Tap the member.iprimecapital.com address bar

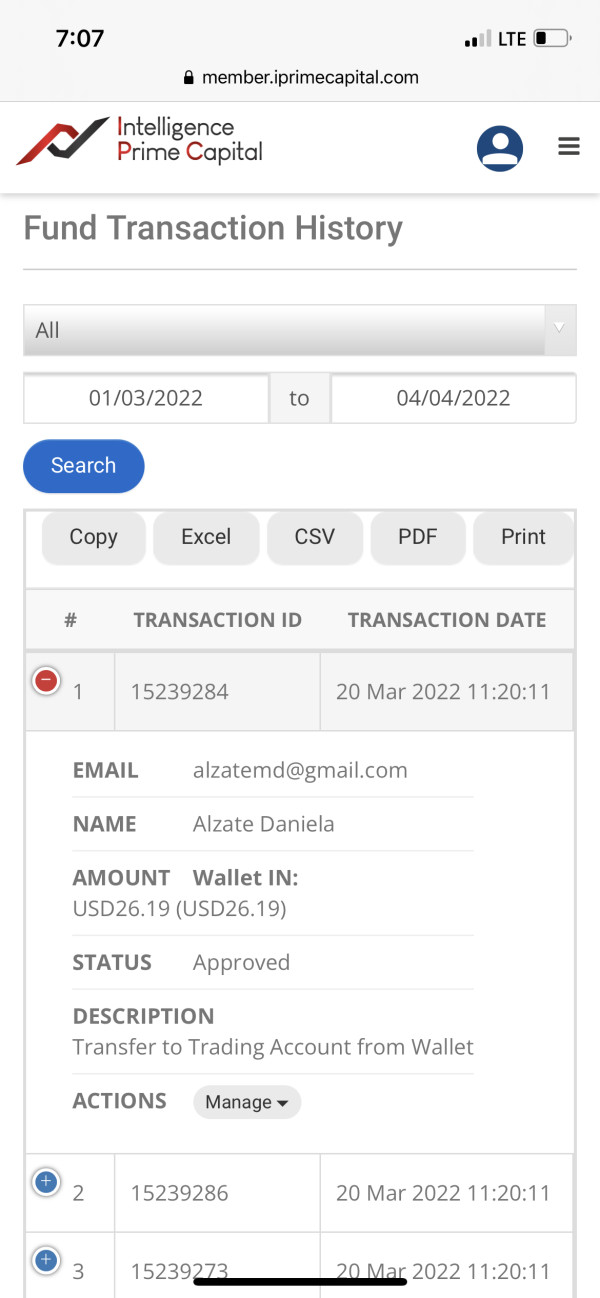click(x=310, y=77)
